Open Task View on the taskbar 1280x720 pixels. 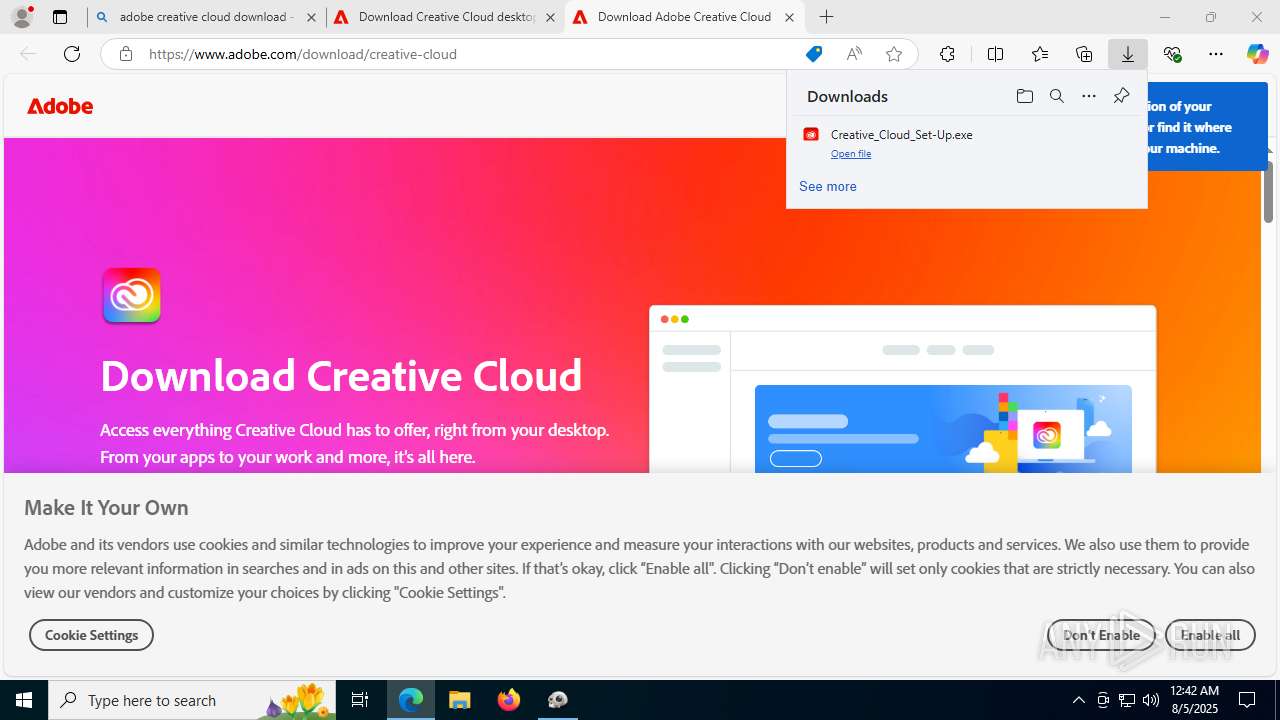pos(360,700)
